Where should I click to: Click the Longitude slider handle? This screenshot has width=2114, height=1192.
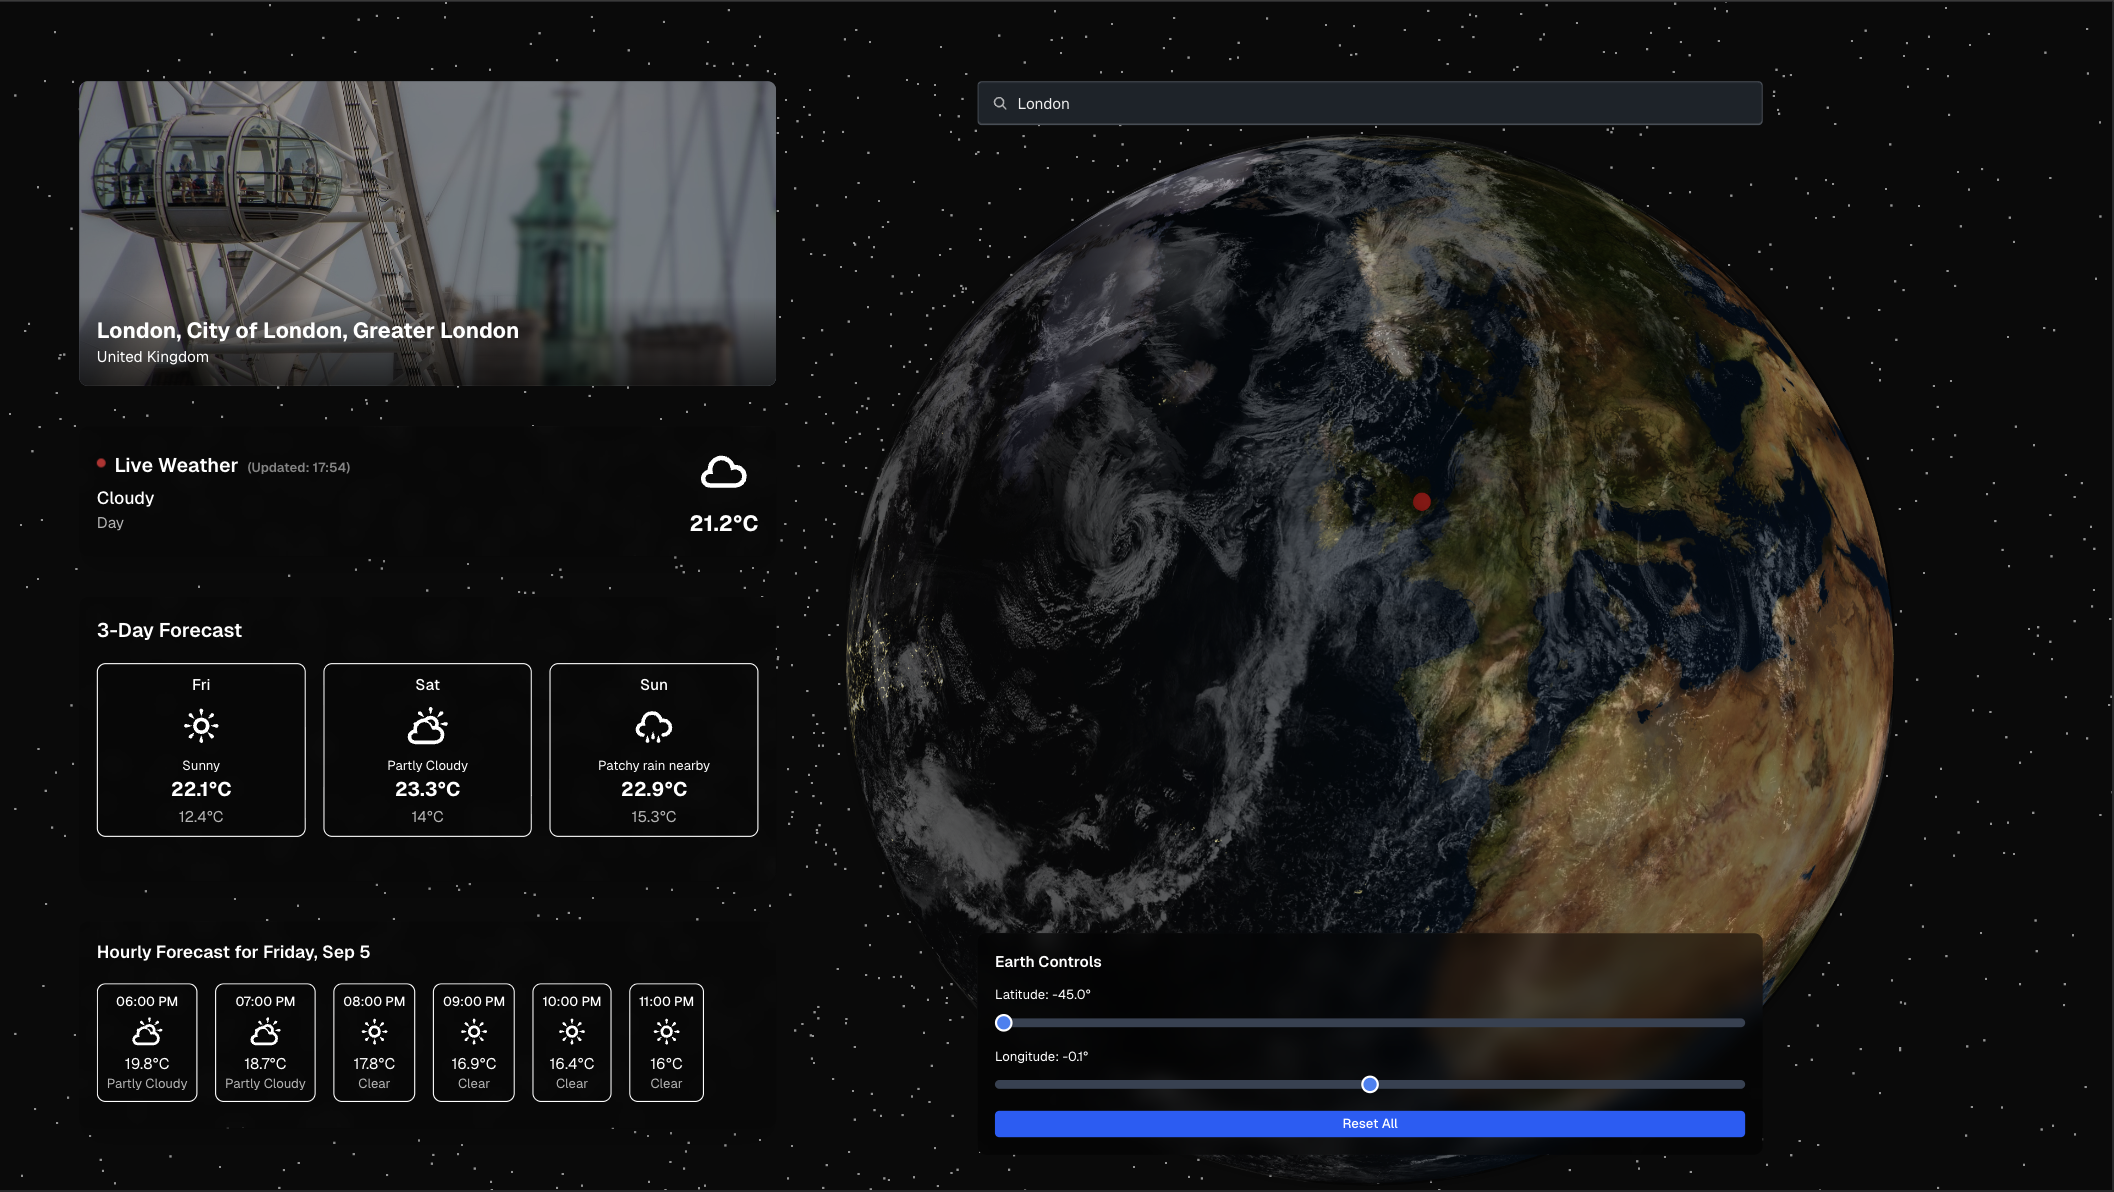1370,1085
